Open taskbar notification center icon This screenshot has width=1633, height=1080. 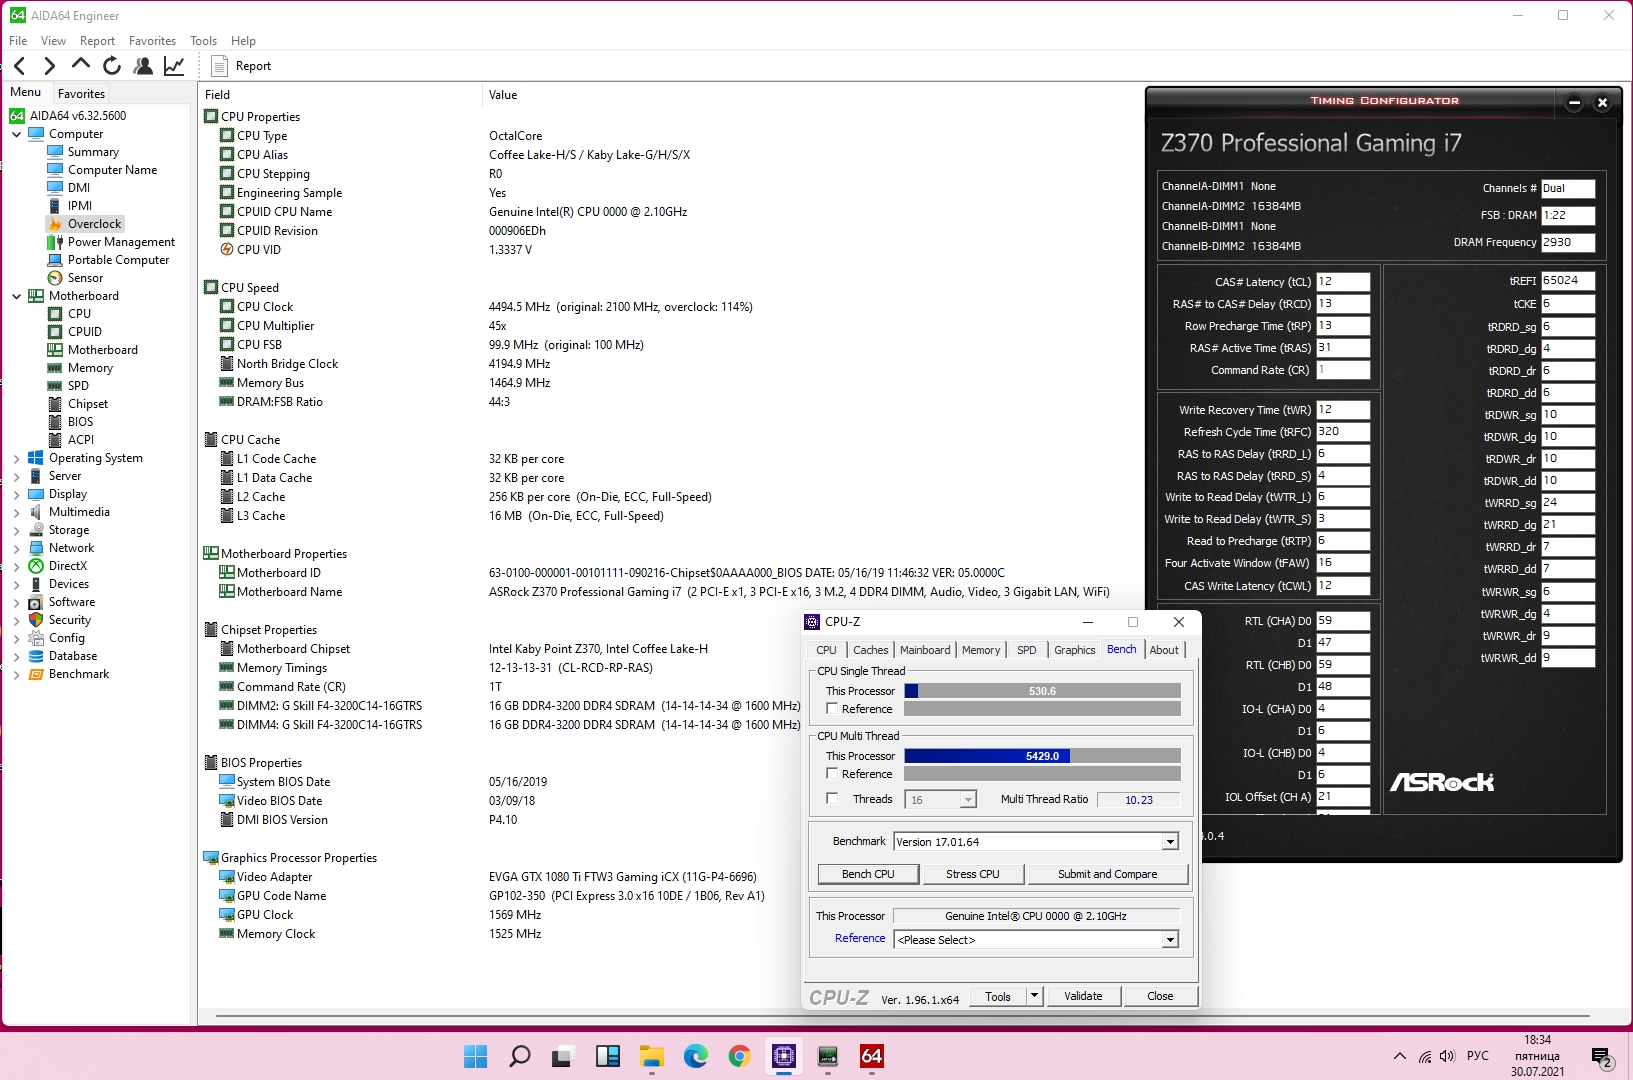point(1601,1057)
